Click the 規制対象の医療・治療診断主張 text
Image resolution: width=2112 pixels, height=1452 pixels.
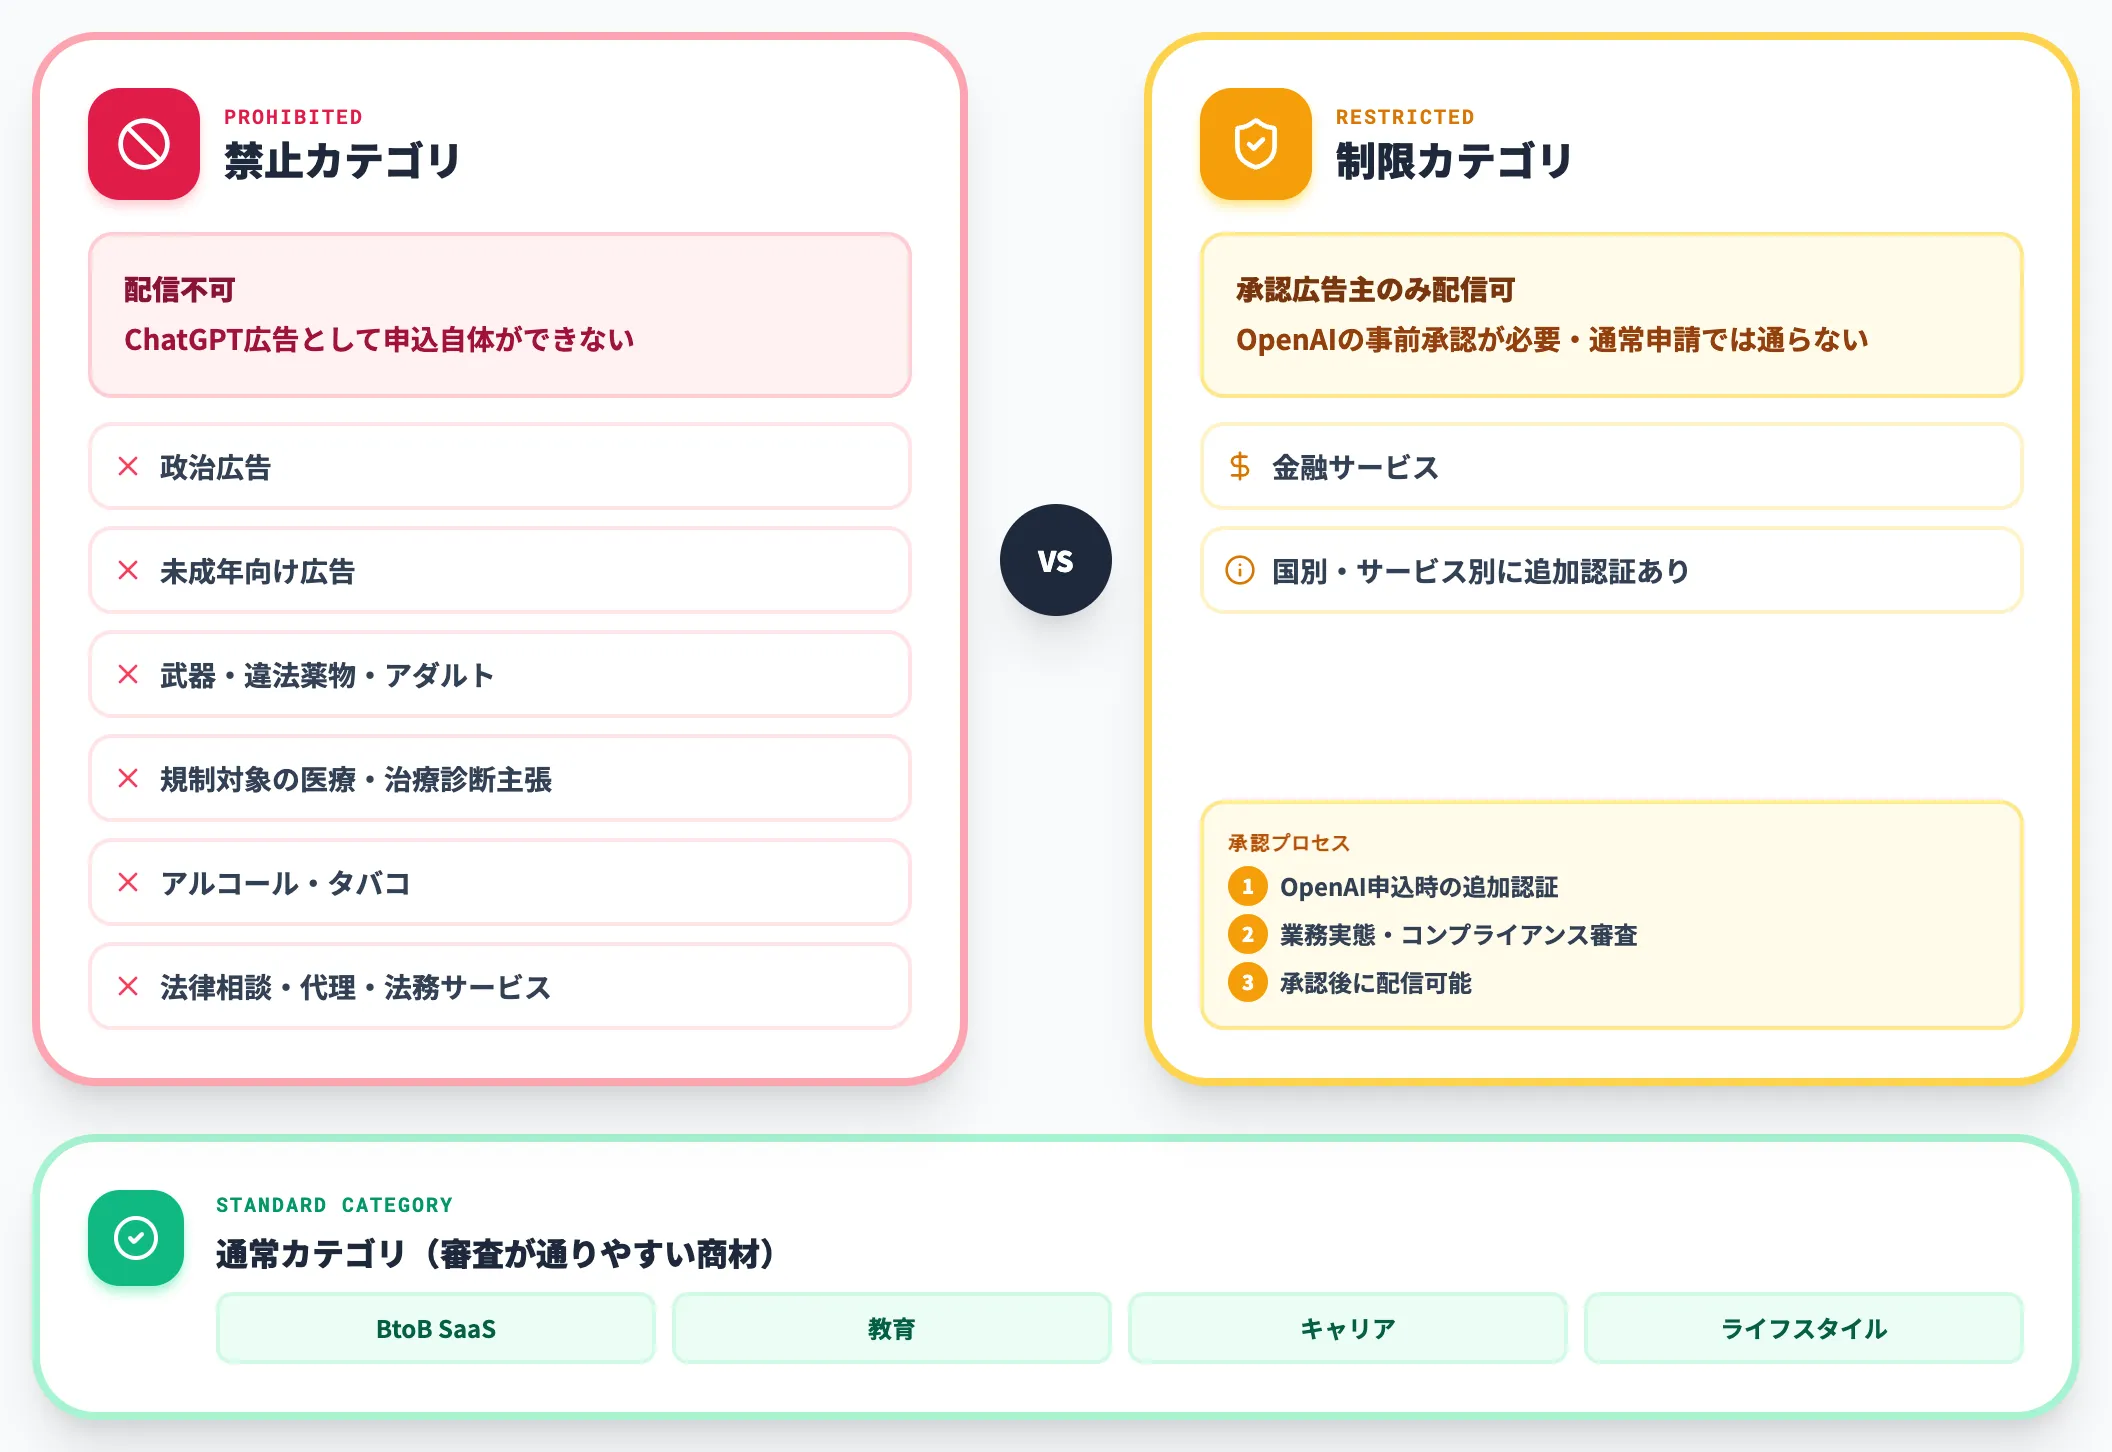pyautogui.click(x=356, y=779)
